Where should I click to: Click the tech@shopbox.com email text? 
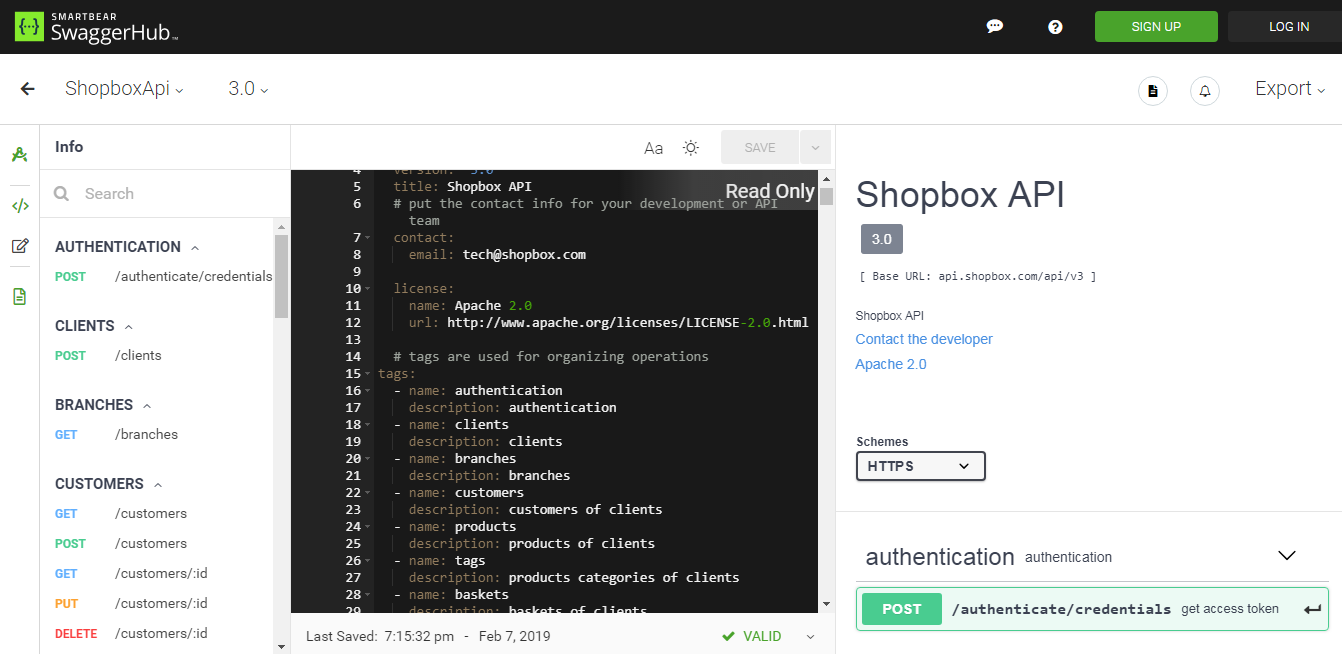[x=524, y=255]
